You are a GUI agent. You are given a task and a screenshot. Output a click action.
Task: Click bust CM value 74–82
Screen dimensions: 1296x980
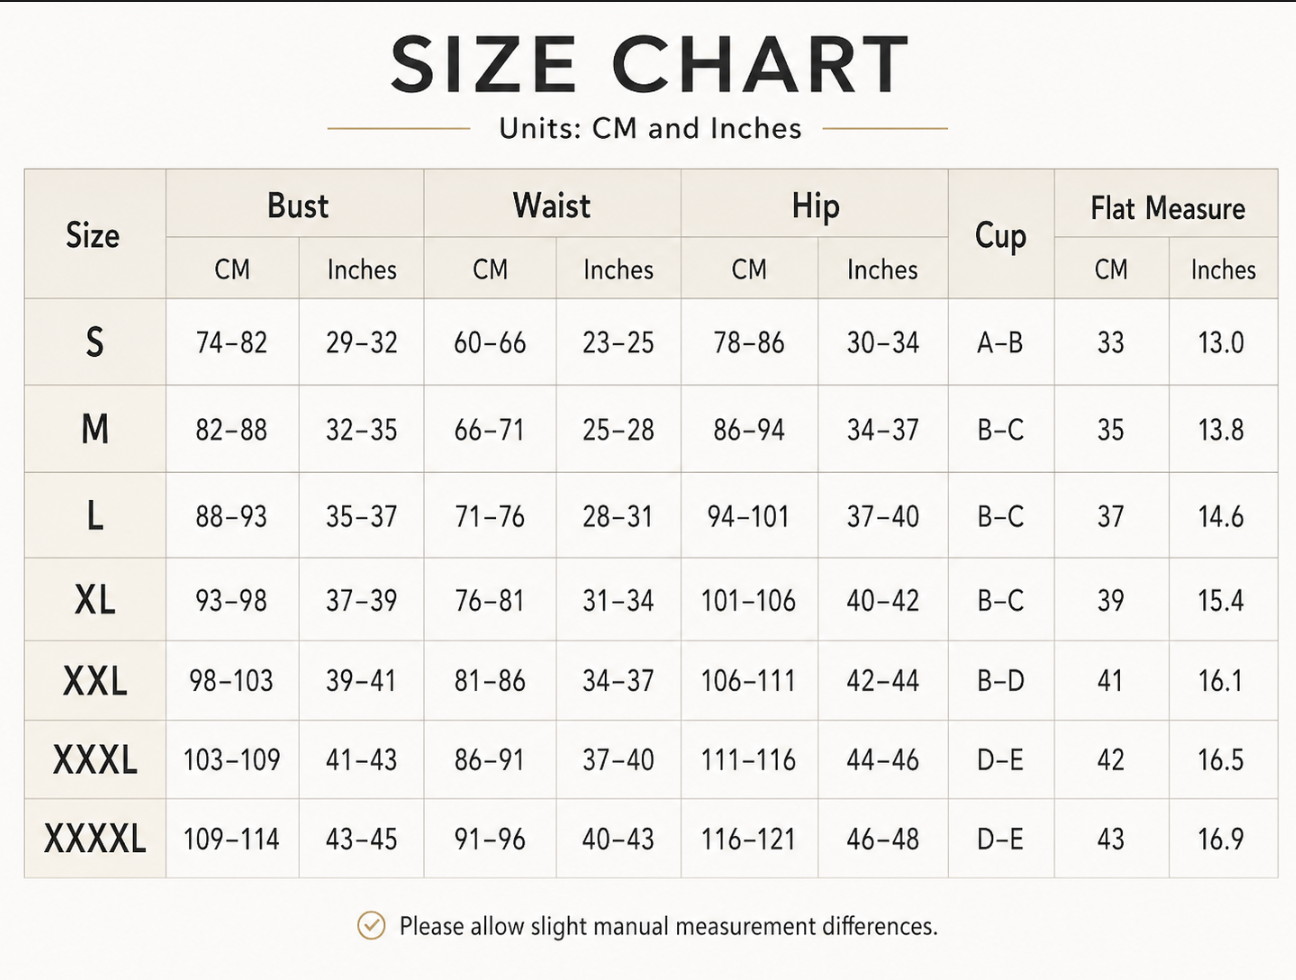(x=232, y=343)
